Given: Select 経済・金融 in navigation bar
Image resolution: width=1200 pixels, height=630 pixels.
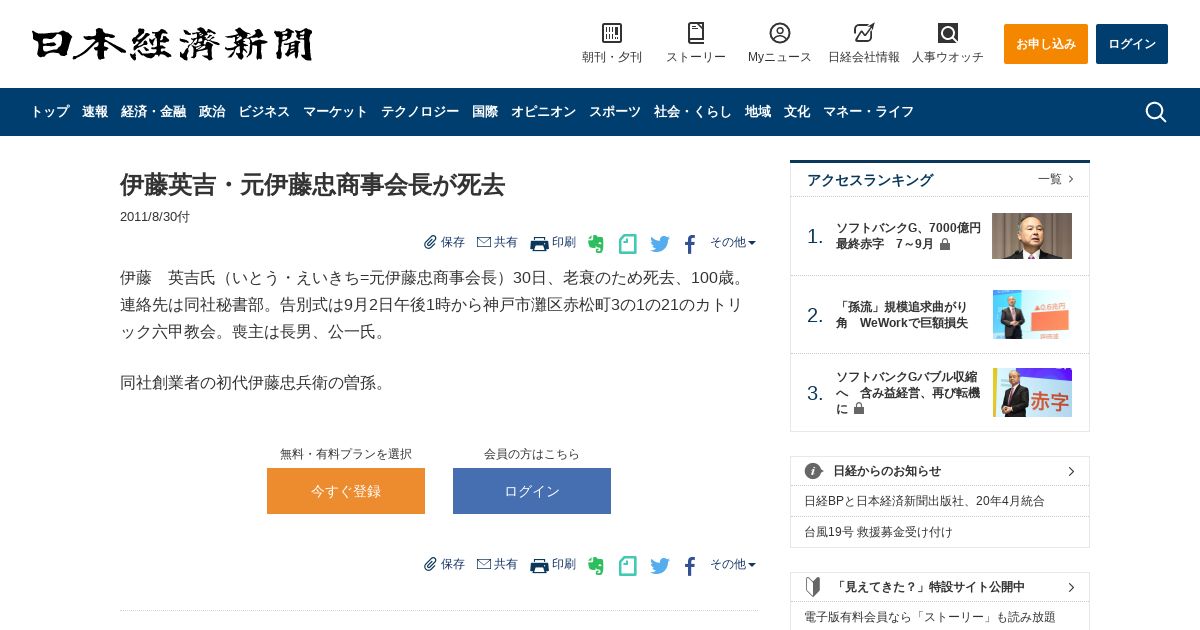Looking at the screenshot, I should (x=153, y=112).
